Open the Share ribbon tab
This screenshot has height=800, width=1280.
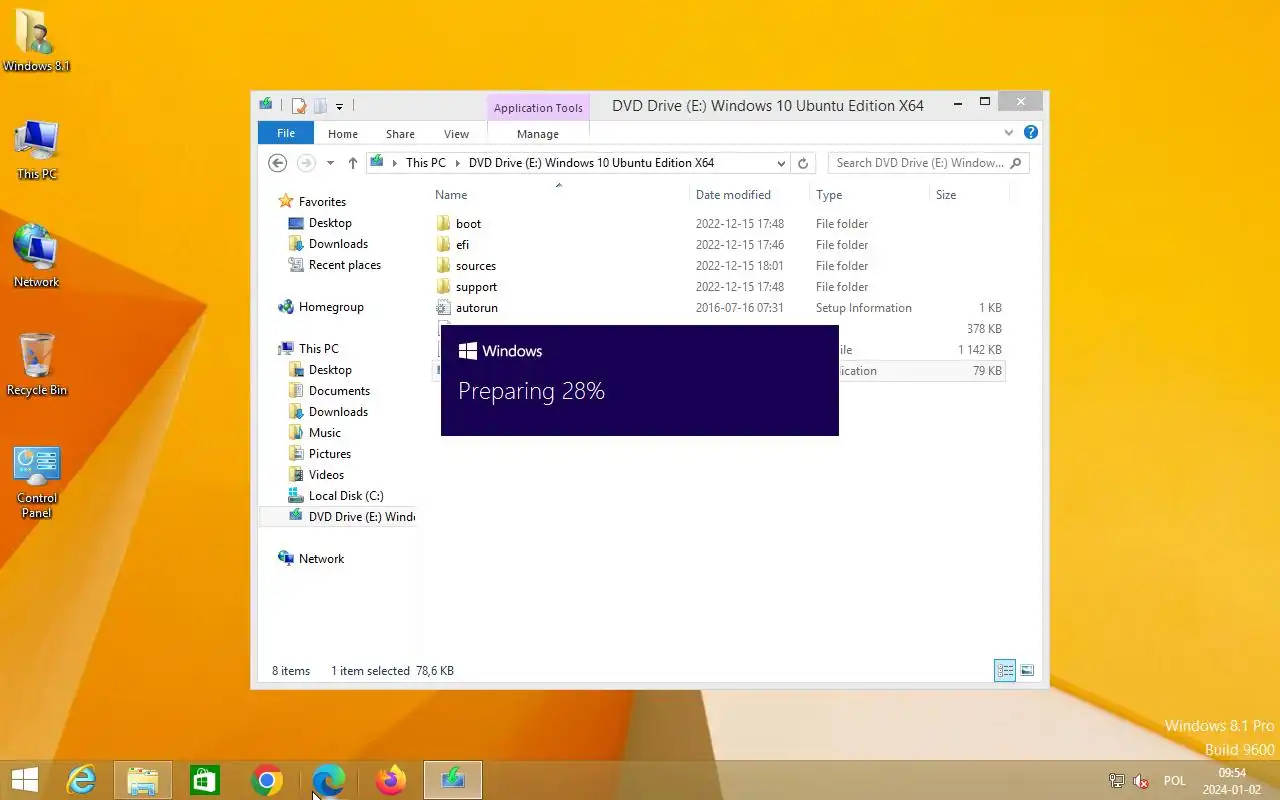(400, 134)
